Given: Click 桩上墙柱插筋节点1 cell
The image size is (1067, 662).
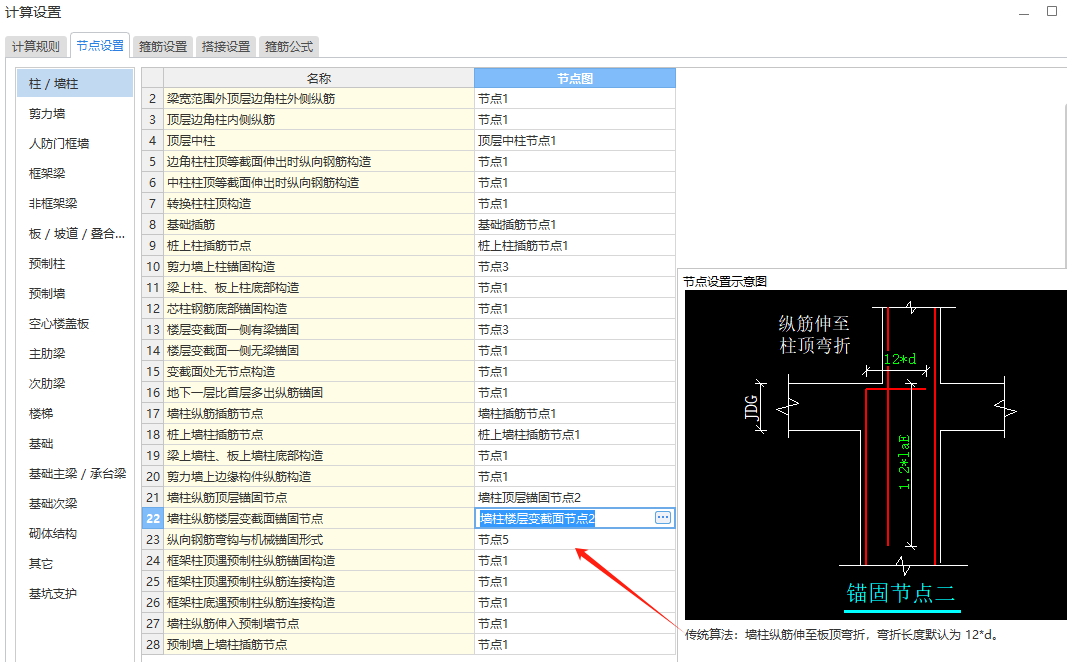Looking at the screenshot, I should click(575, 435).
